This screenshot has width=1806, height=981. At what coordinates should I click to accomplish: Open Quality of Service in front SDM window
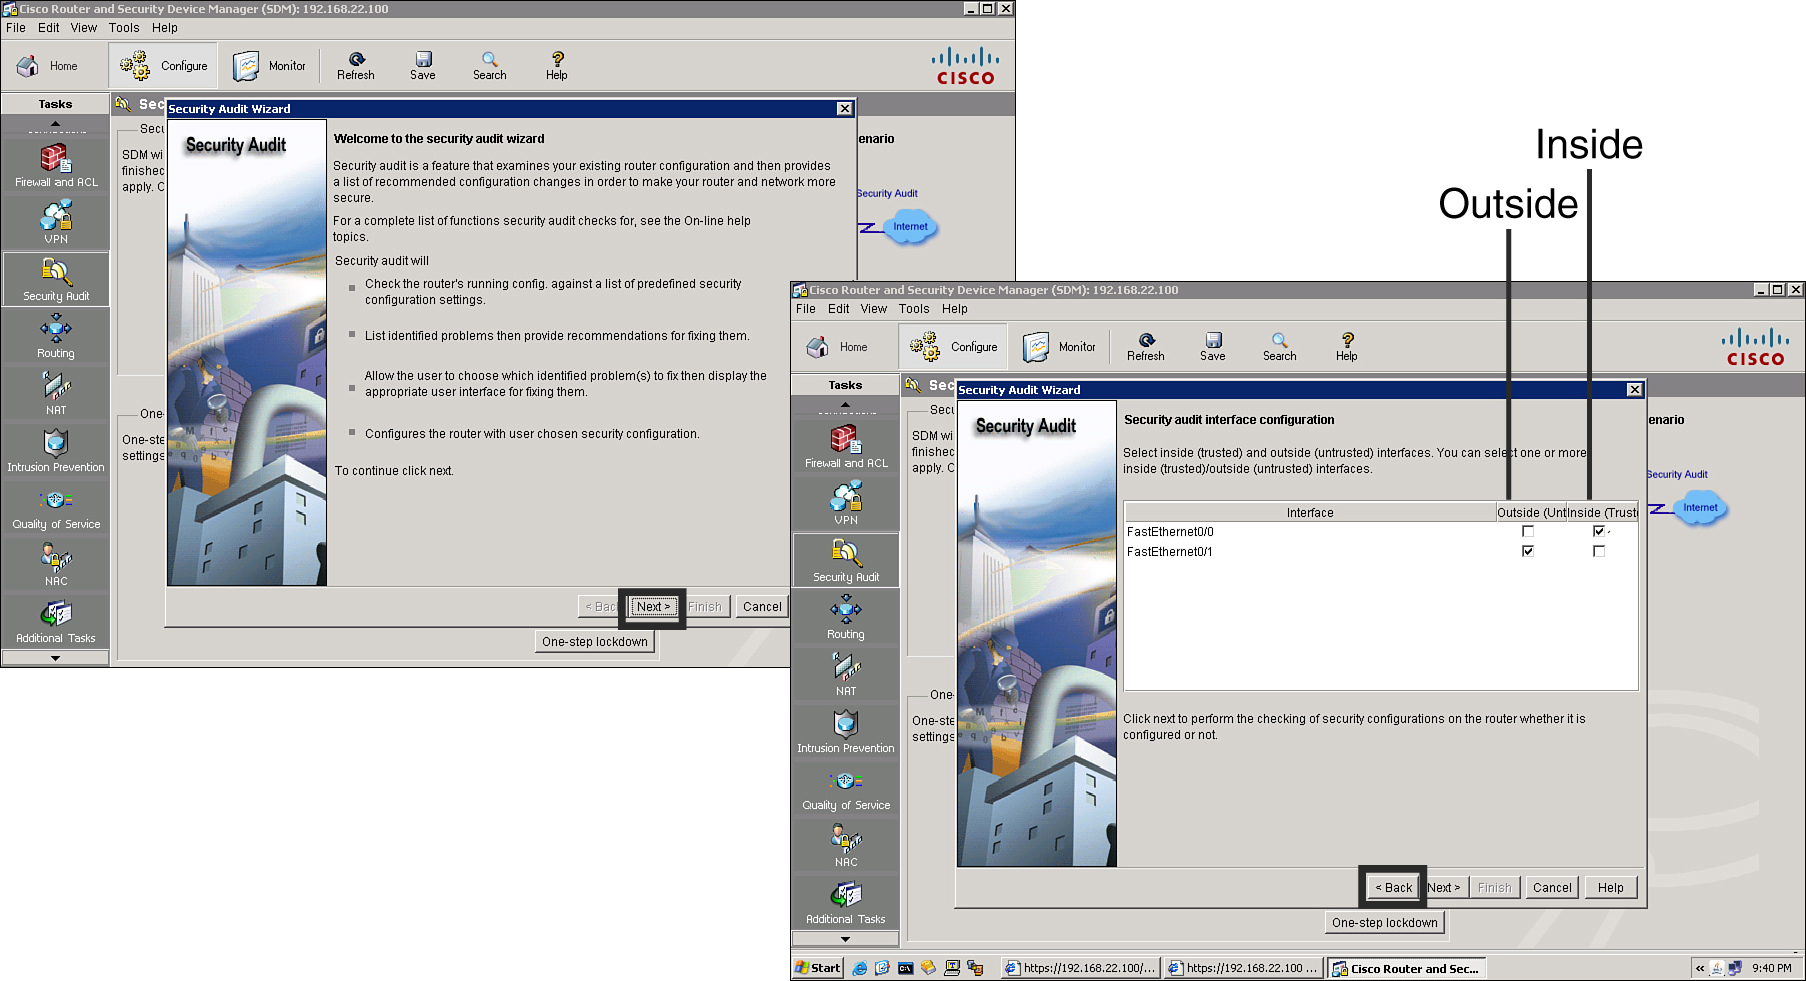click(846, 788)
